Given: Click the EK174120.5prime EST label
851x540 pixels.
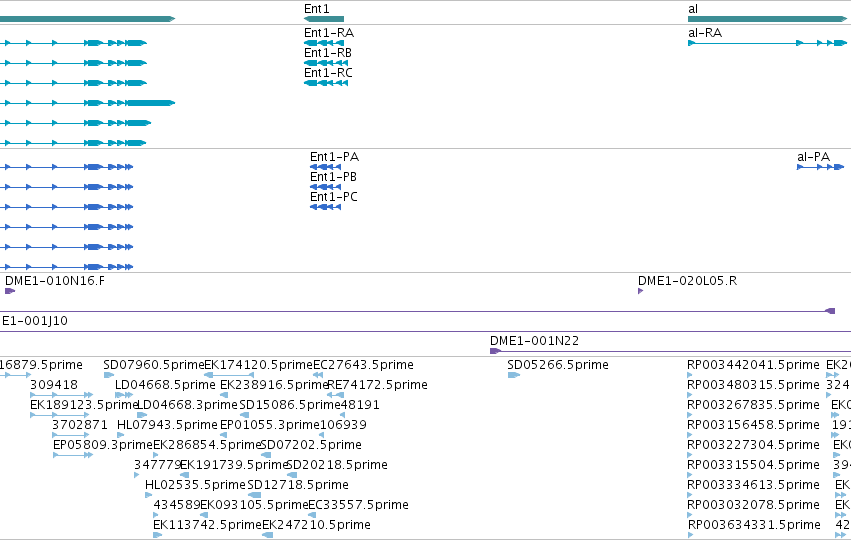Looking at the screenshot, I should click(258, 365).
